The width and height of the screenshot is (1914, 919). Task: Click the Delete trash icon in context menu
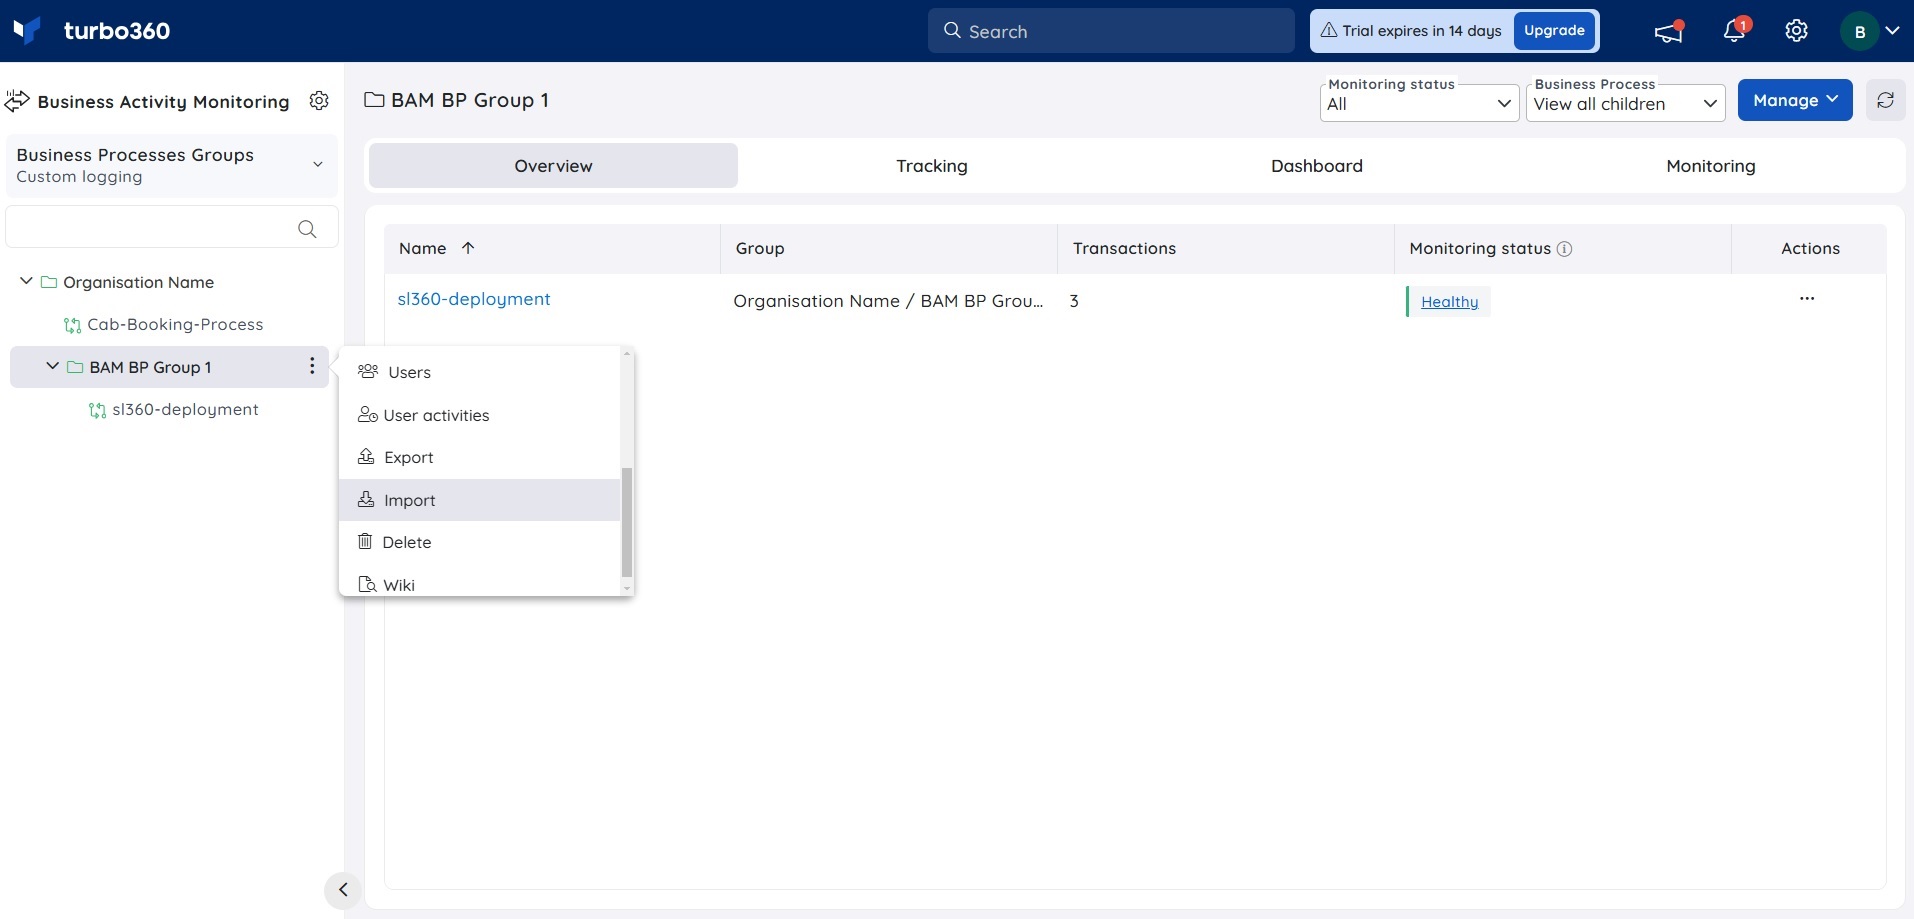[365, 541]
